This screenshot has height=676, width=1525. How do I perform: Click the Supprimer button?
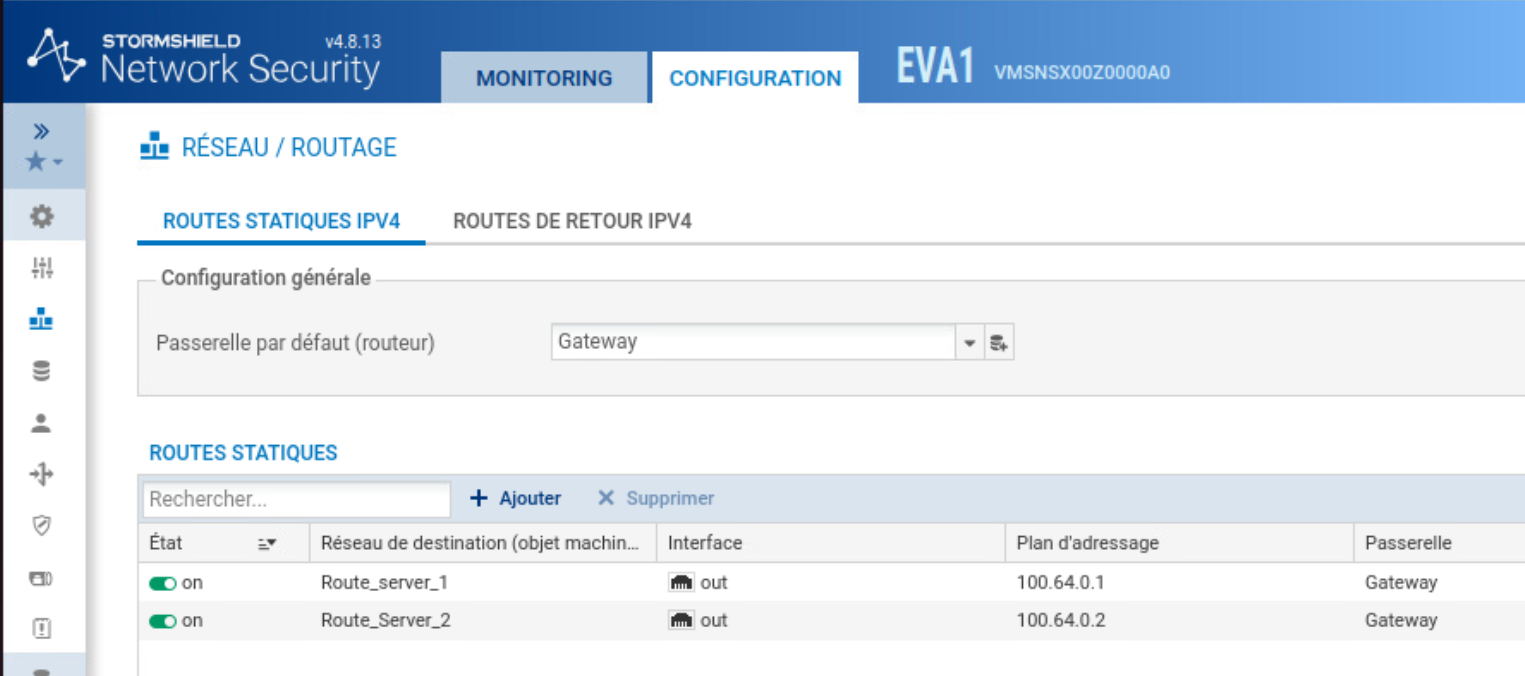pyautogui.click(x=656, y=498)
